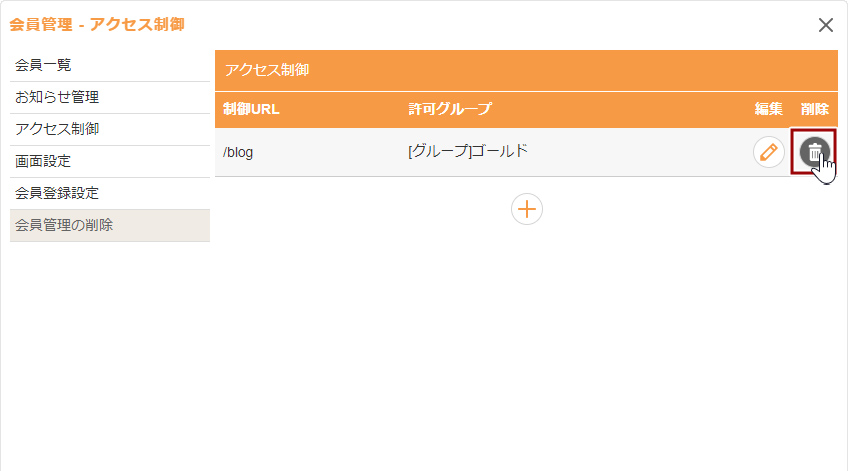Screen dimensions: 848x471
Task: Click the 許可グループ column header
Action: [449, 109]
